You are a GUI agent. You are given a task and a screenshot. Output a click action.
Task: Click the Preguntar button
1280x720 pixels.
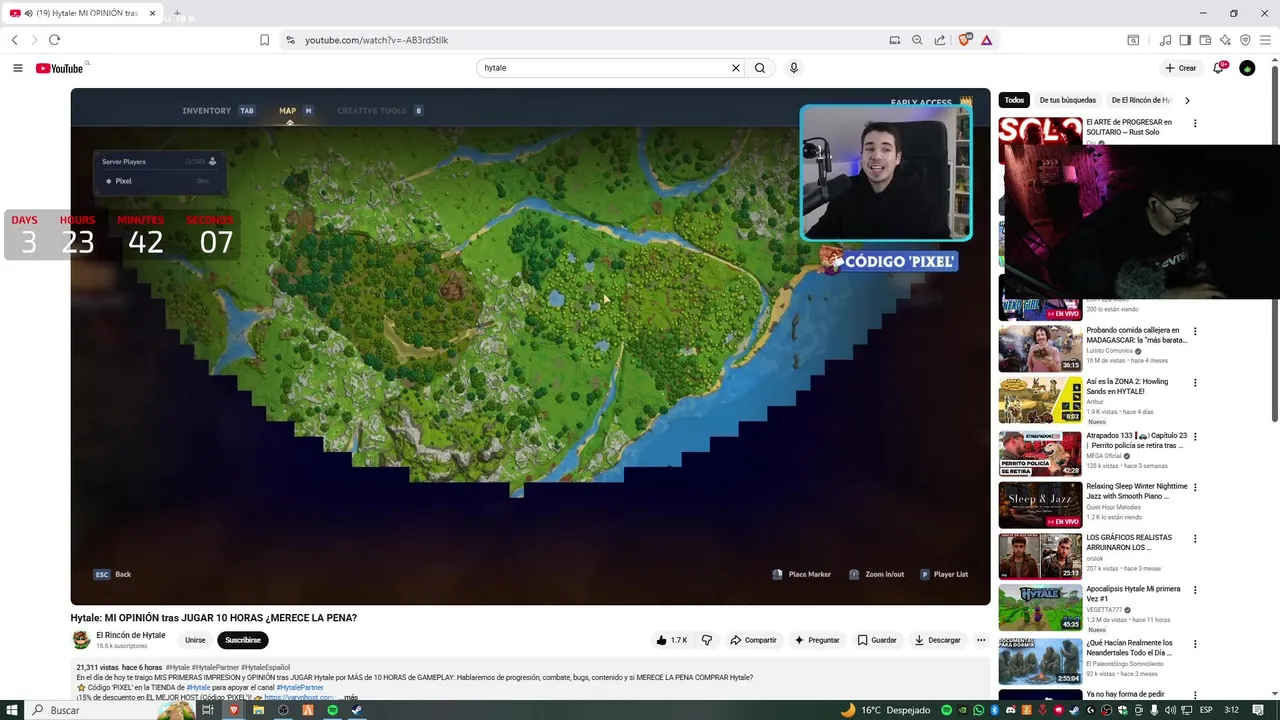click(817, 640)
